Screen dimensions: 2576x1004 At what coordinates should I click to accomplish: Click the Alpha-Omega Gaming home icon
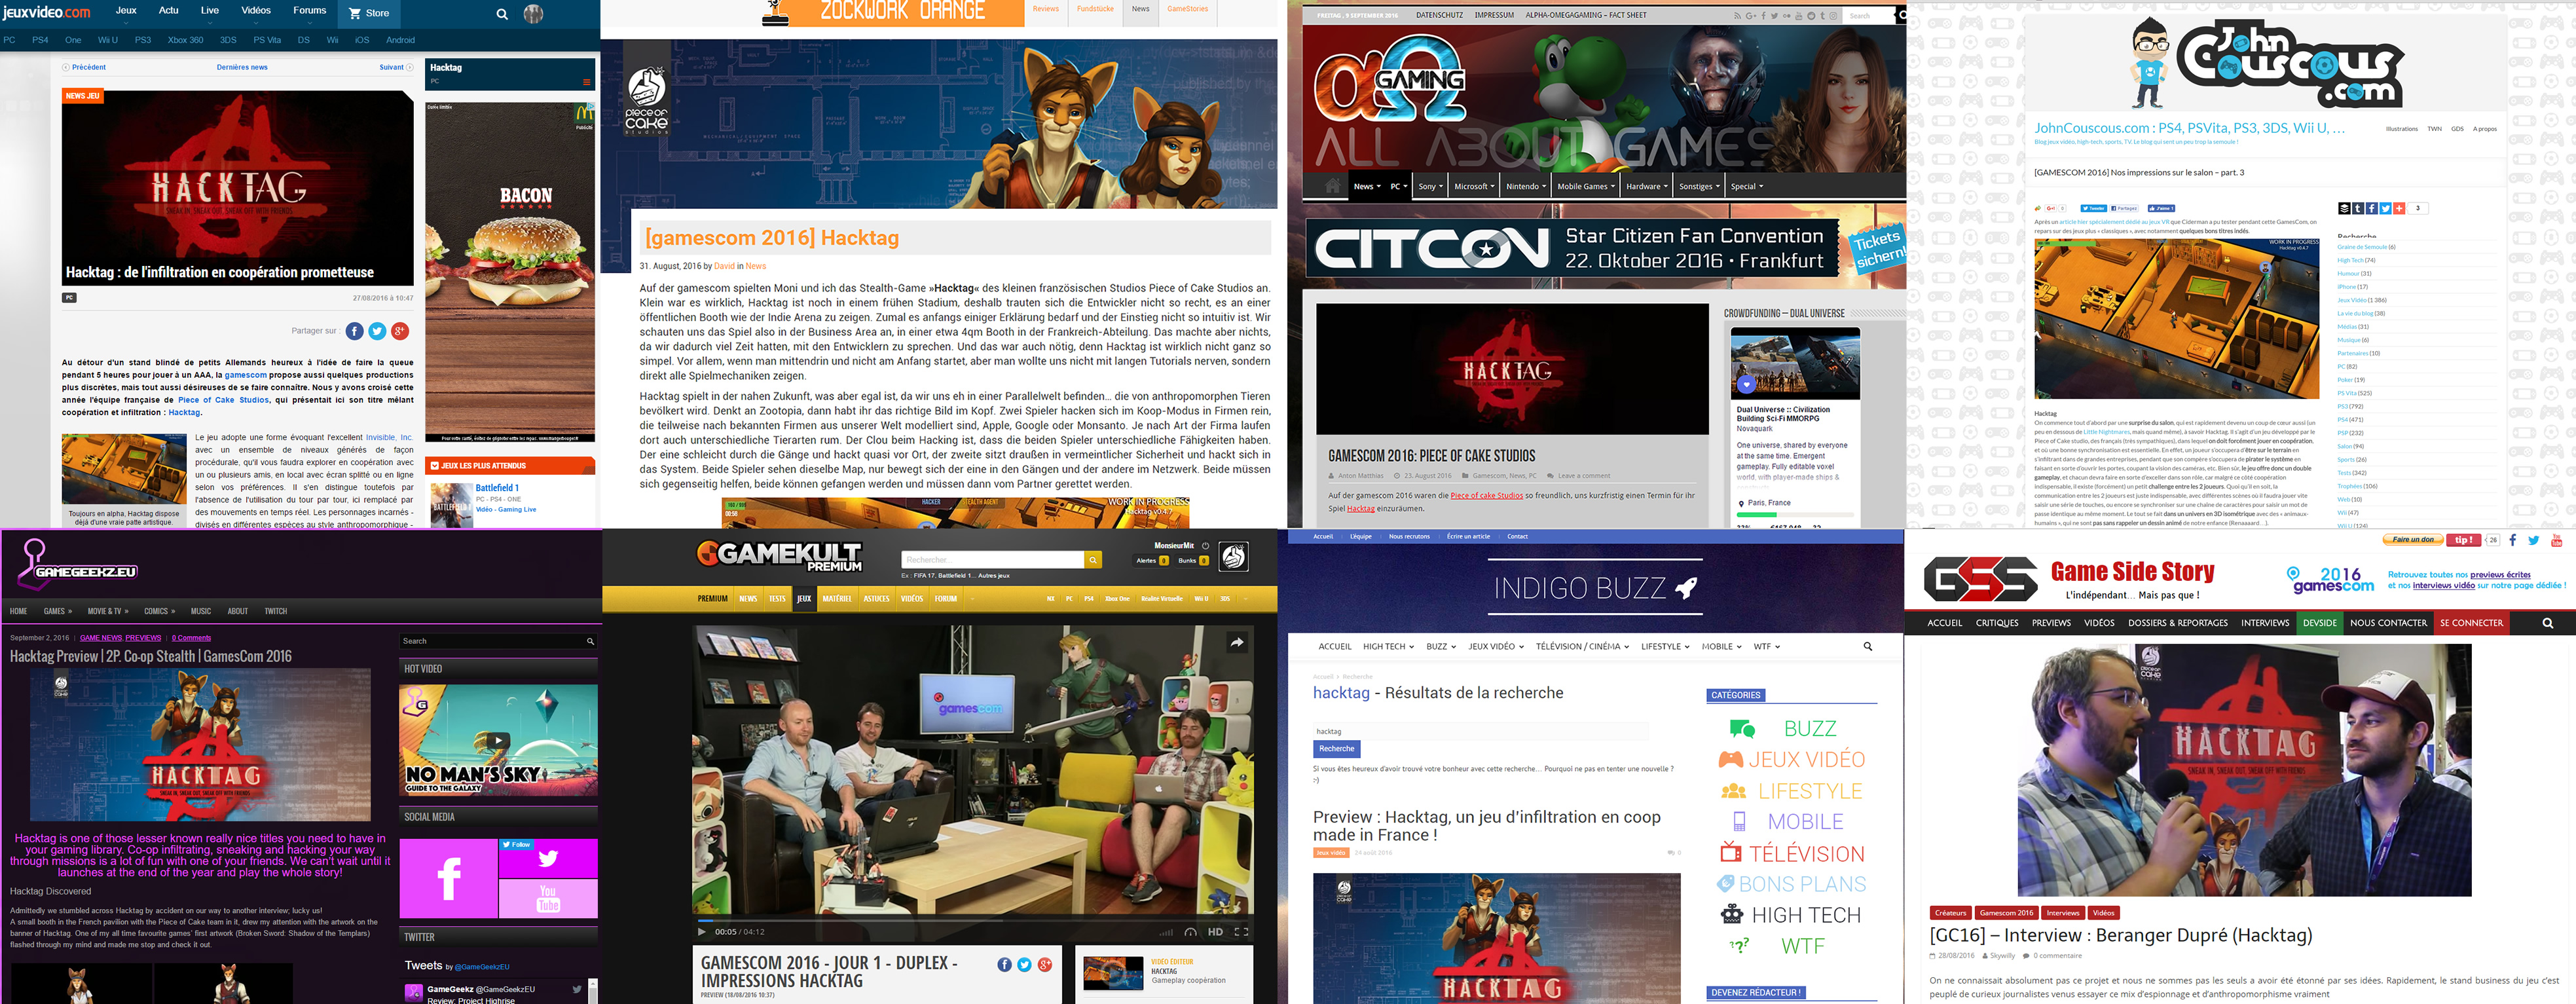coord(1332,185)
